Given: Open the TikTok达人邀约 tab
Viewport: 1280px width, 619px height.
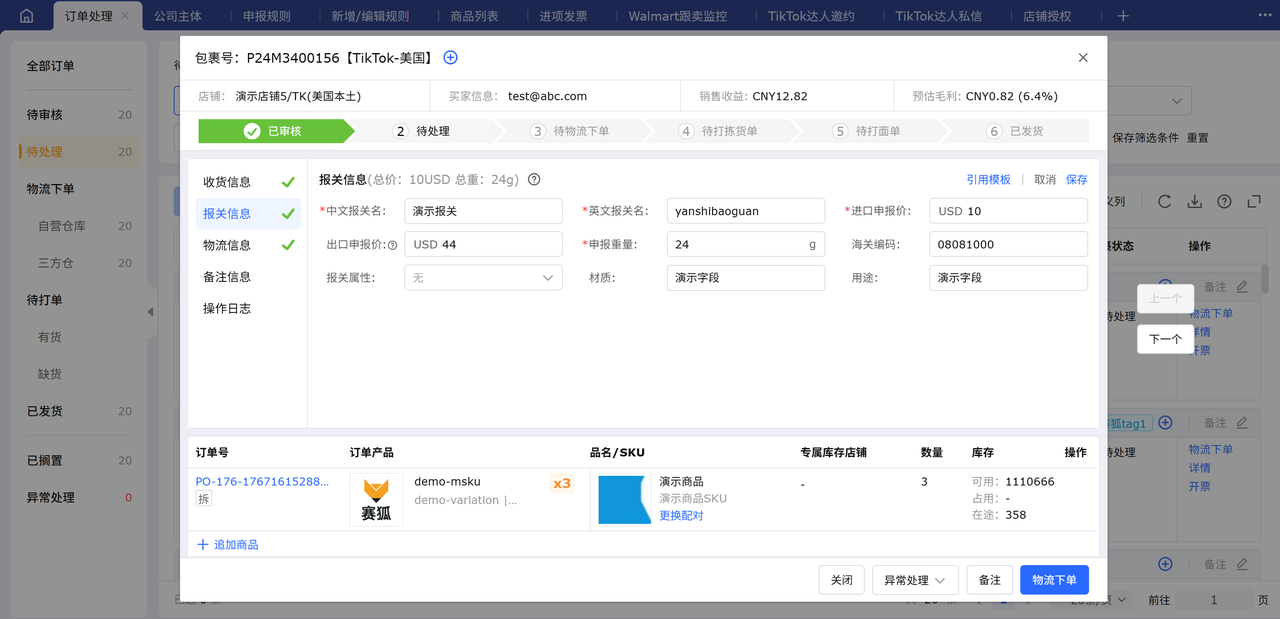Looking at the screenshot, I should pyautogui.click(x=811, y=16).
